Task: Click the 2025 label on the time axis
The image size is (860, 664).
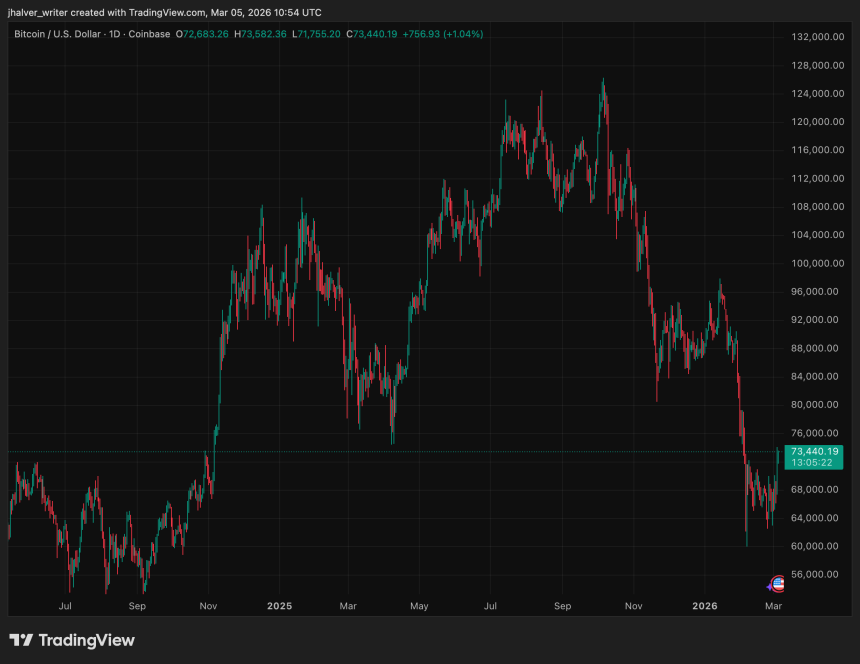Action: click(x=279, y=606)
